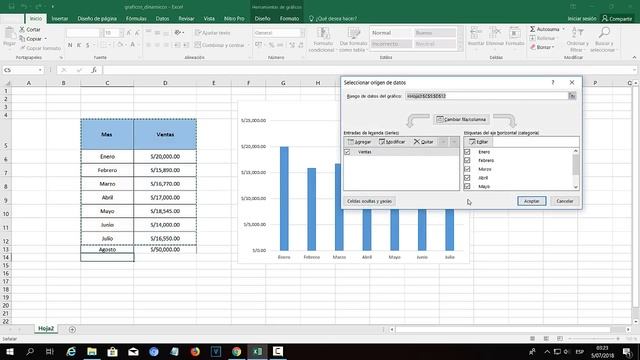The width and height of the screenshot is (640, 360).
Task: Click Modificar series button
Action: [x=392, y=142]
